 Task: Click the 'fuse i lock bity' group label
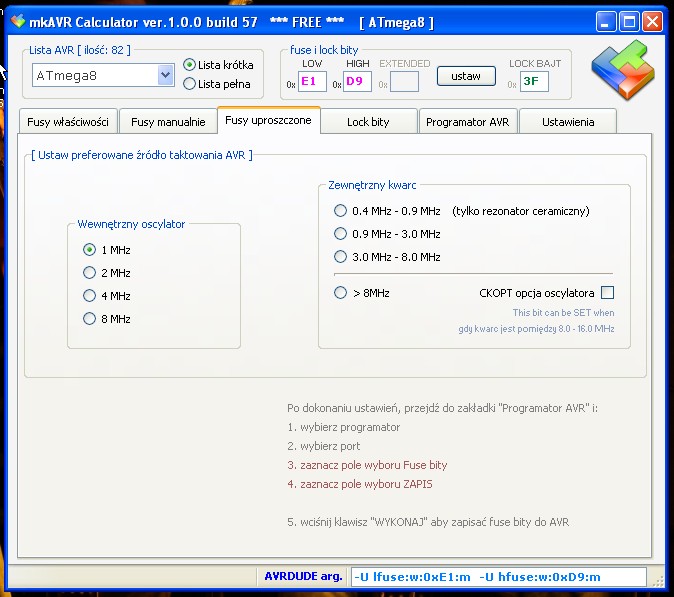(324, 50)
